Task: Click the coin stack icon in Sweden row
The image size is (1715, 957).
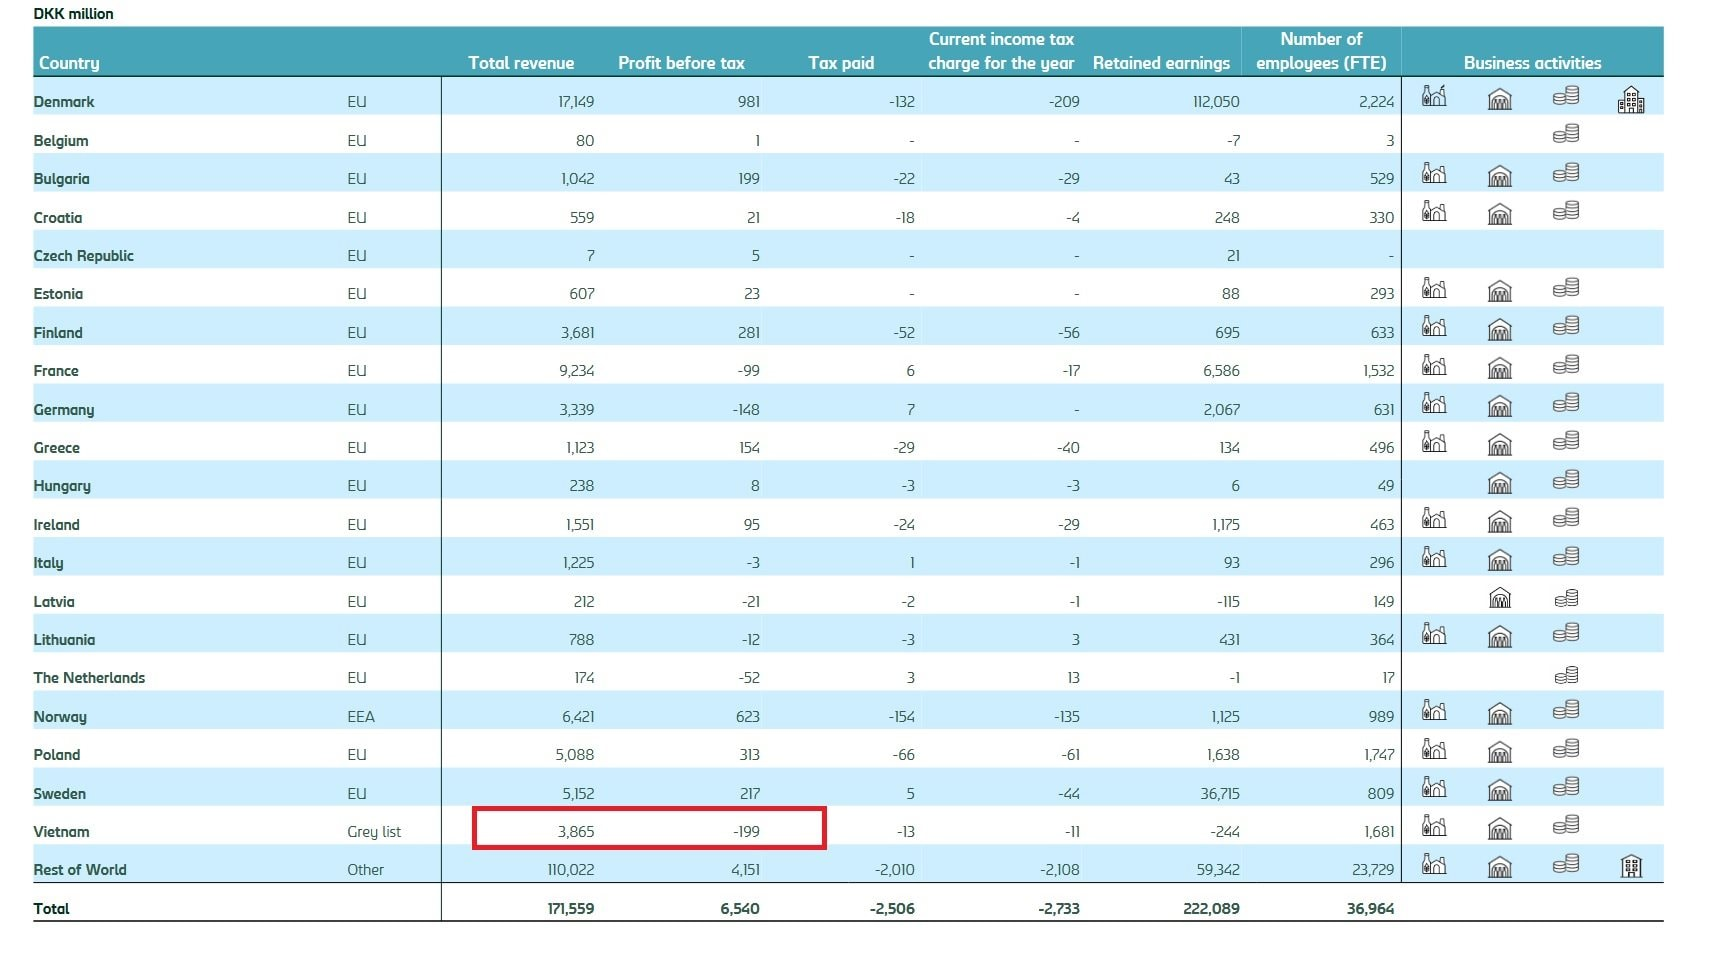Action: tap(1566, 788)
